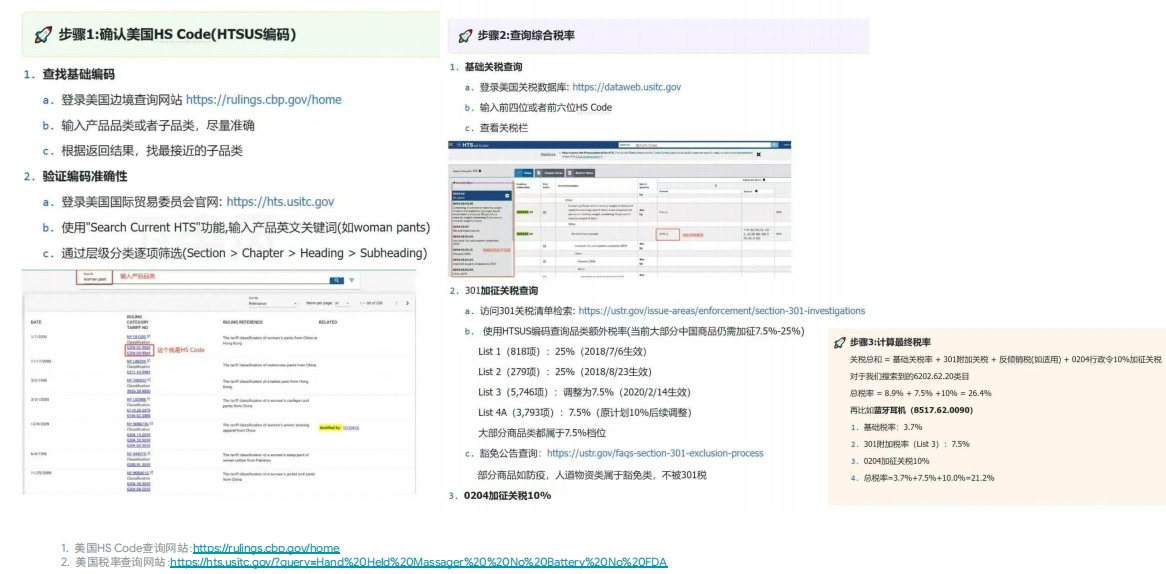Open the rulings.cbp.gov/home link in step 1
The image size is (1166, 574).
(263, 100)
